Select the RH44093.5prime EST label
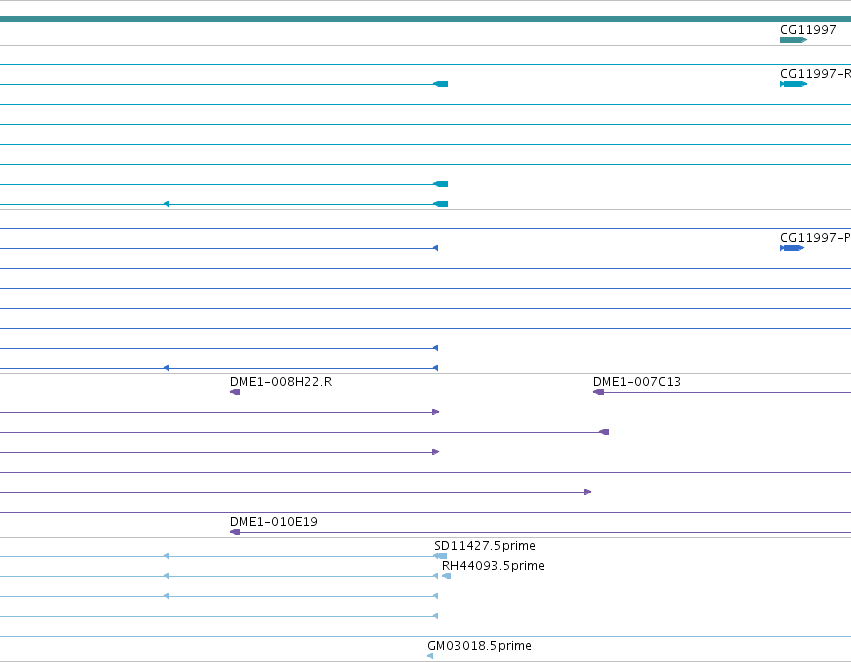Image resolution: width=851 pixels, height=662 pixels. (493, 566)
